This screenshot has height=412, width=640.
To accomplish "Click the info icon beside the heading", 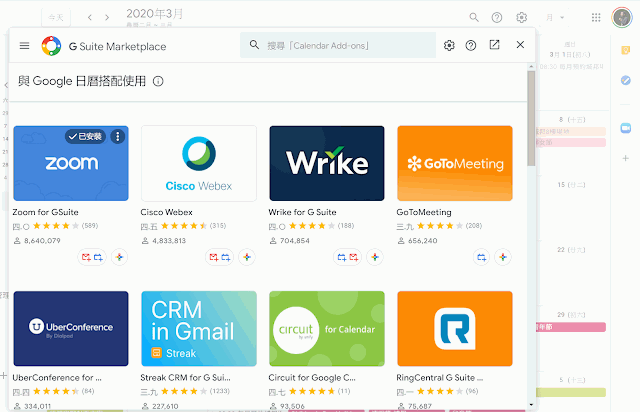I will click(158, 81).
